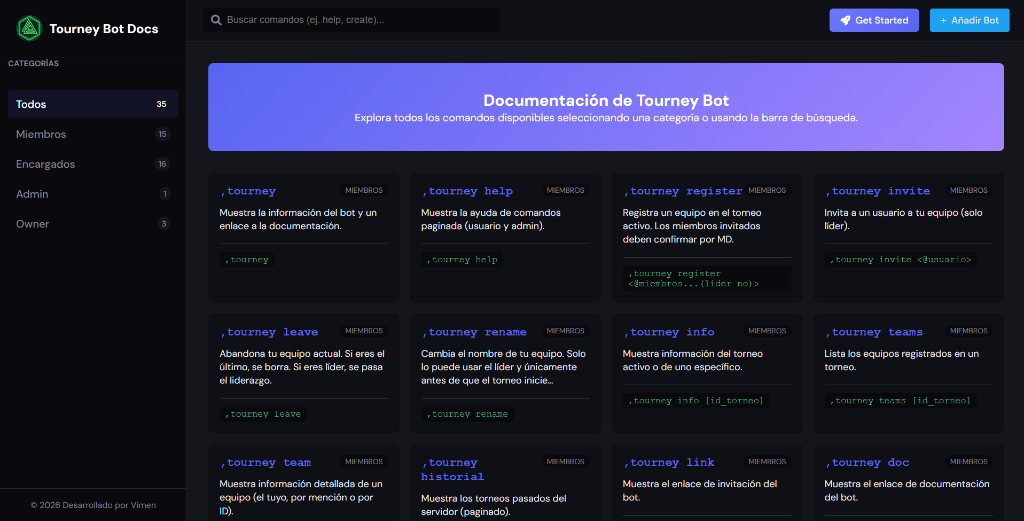Click the MIEMBROS badge on ,tourney teams card
Screen dimensions: 1024x521
[968, 331]
